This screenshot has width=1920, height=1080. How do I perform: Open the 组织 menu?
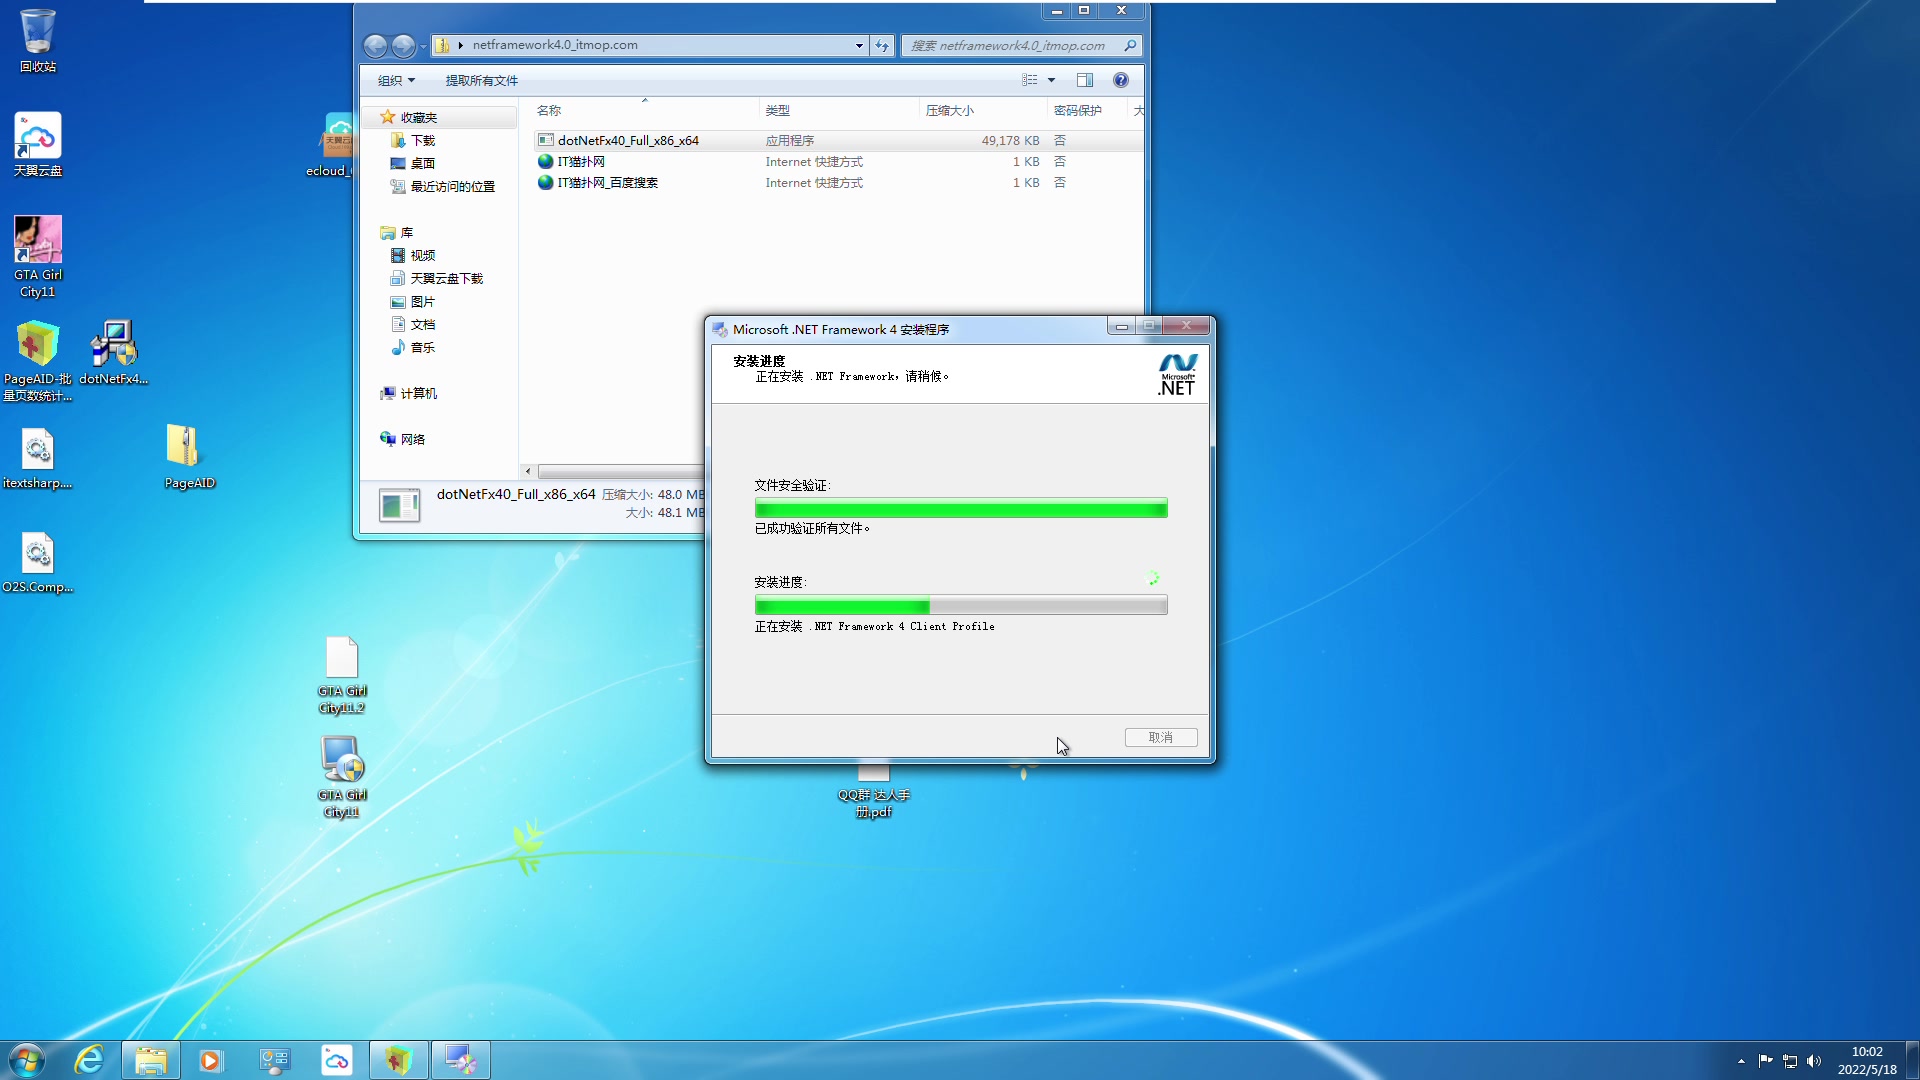pyautogui.click(x=396, y=80)
